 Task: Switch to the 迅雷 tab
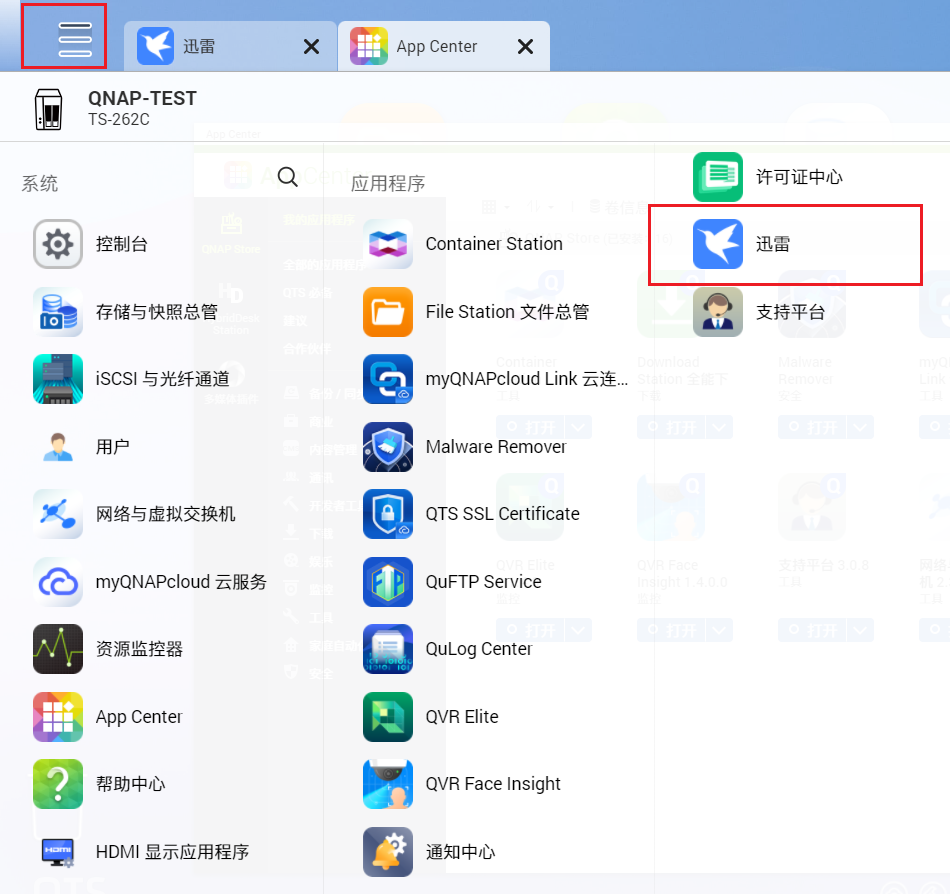point(200,47)
